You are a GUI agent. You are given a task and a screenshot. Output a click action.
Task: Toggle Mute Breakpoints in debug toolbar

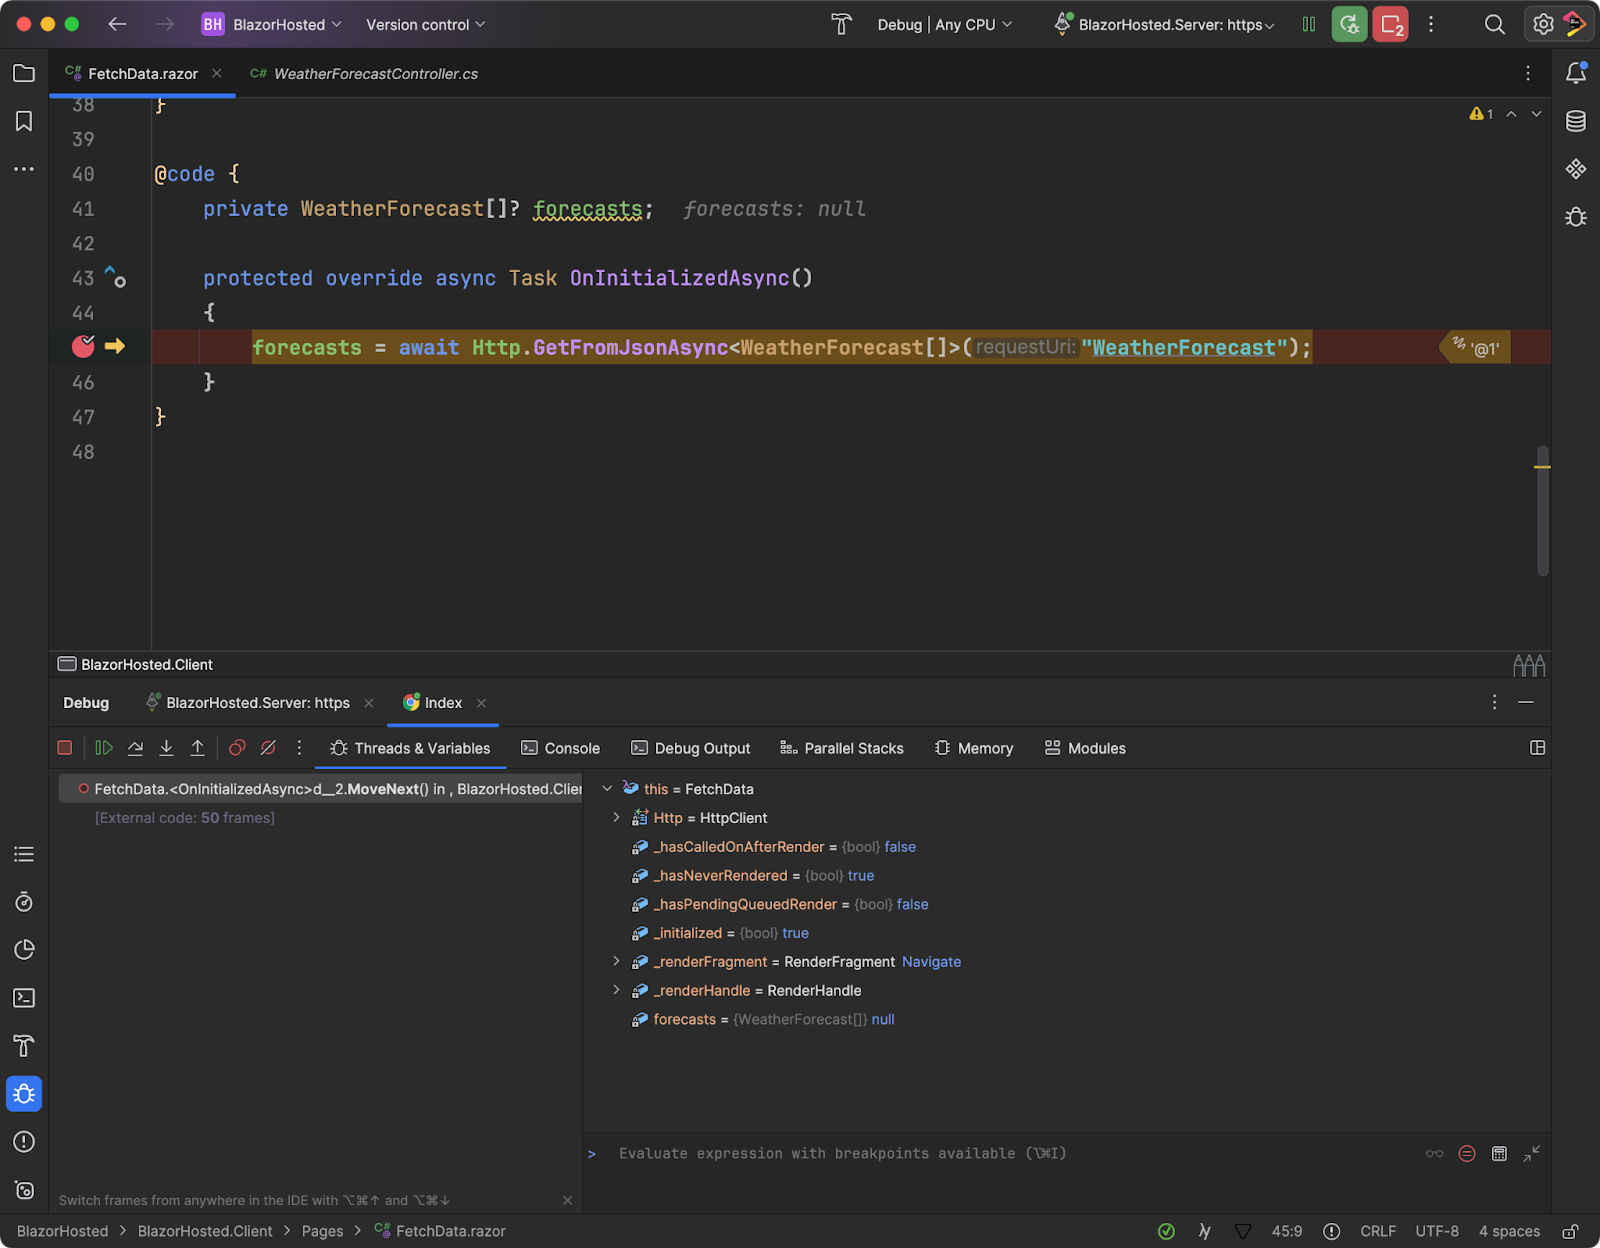[268, 748]
